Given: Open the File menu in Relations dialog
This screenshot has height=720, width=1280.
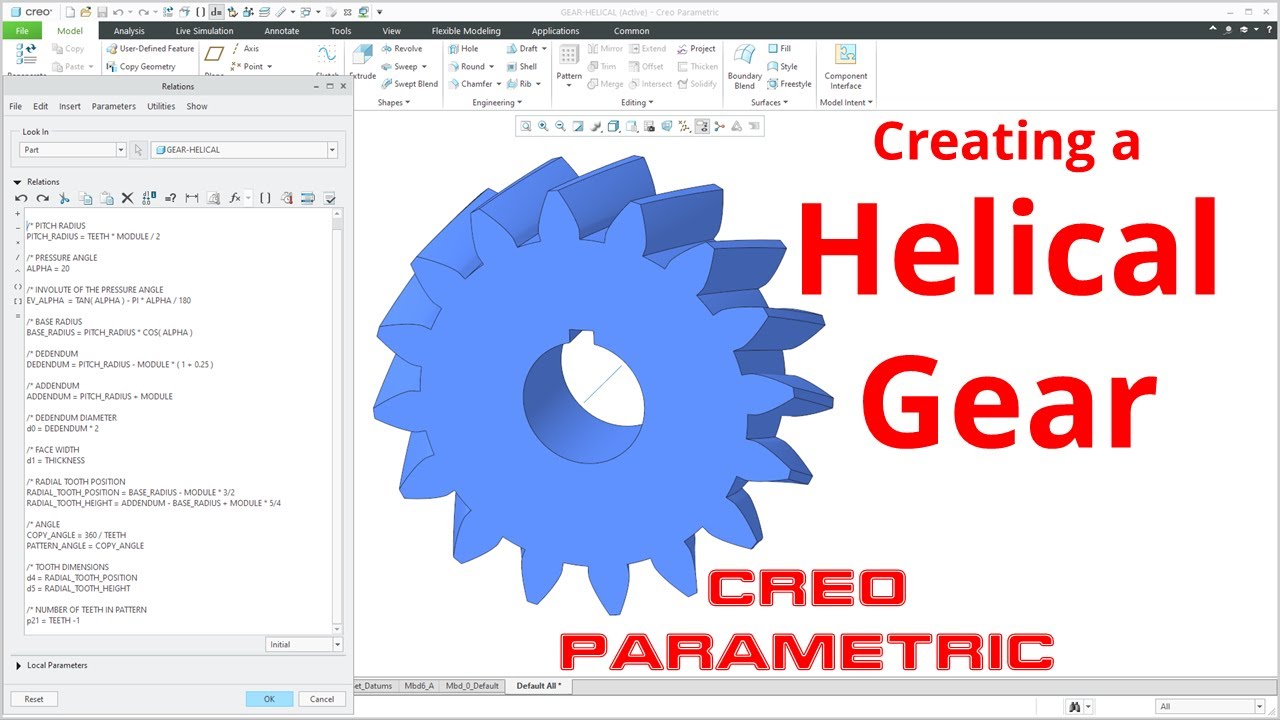Looking at the screenshot, I should point(15,106).
